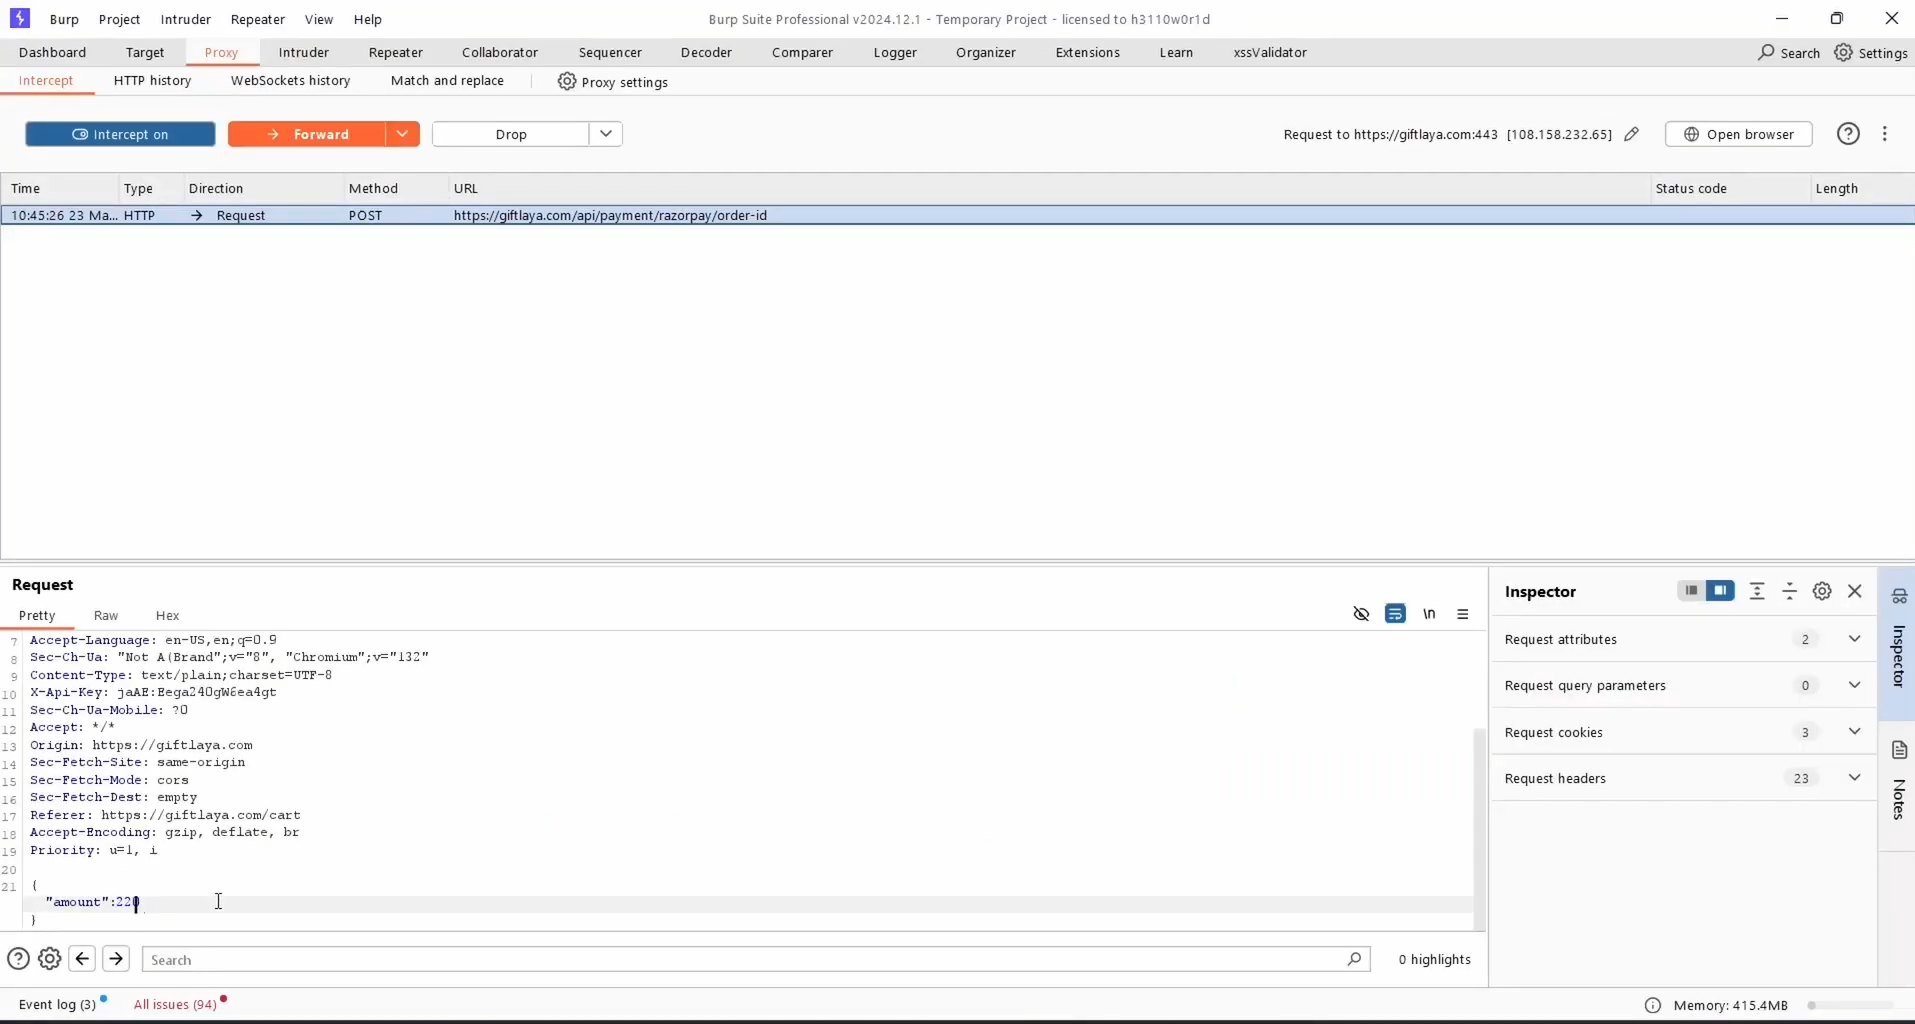Open the xssValidator tab

[x=1270, y=52]
